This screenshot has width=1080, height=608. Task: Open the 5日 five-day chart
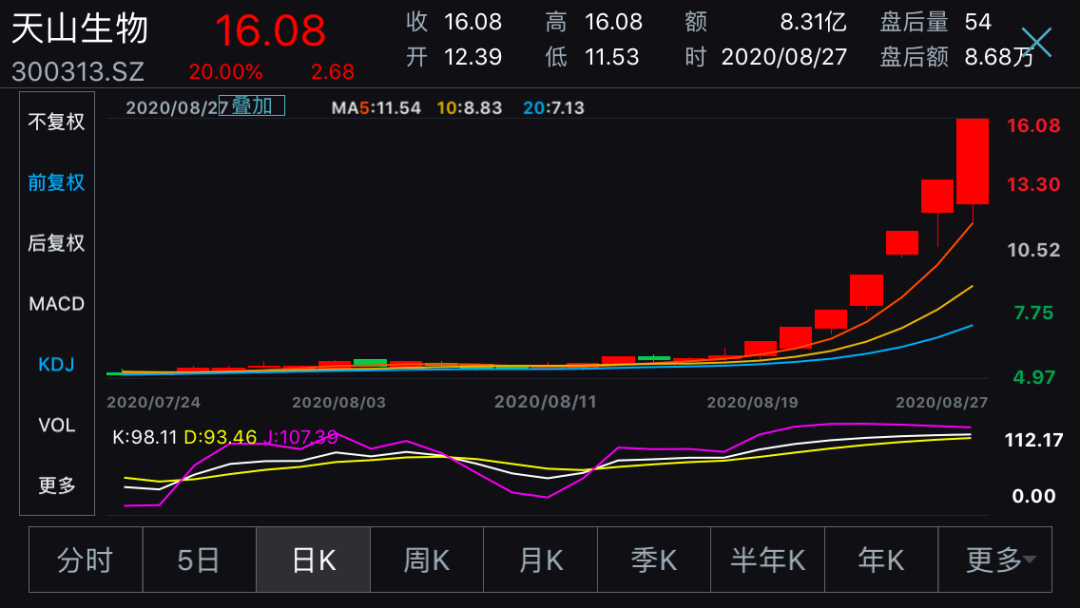click(198, 560)
